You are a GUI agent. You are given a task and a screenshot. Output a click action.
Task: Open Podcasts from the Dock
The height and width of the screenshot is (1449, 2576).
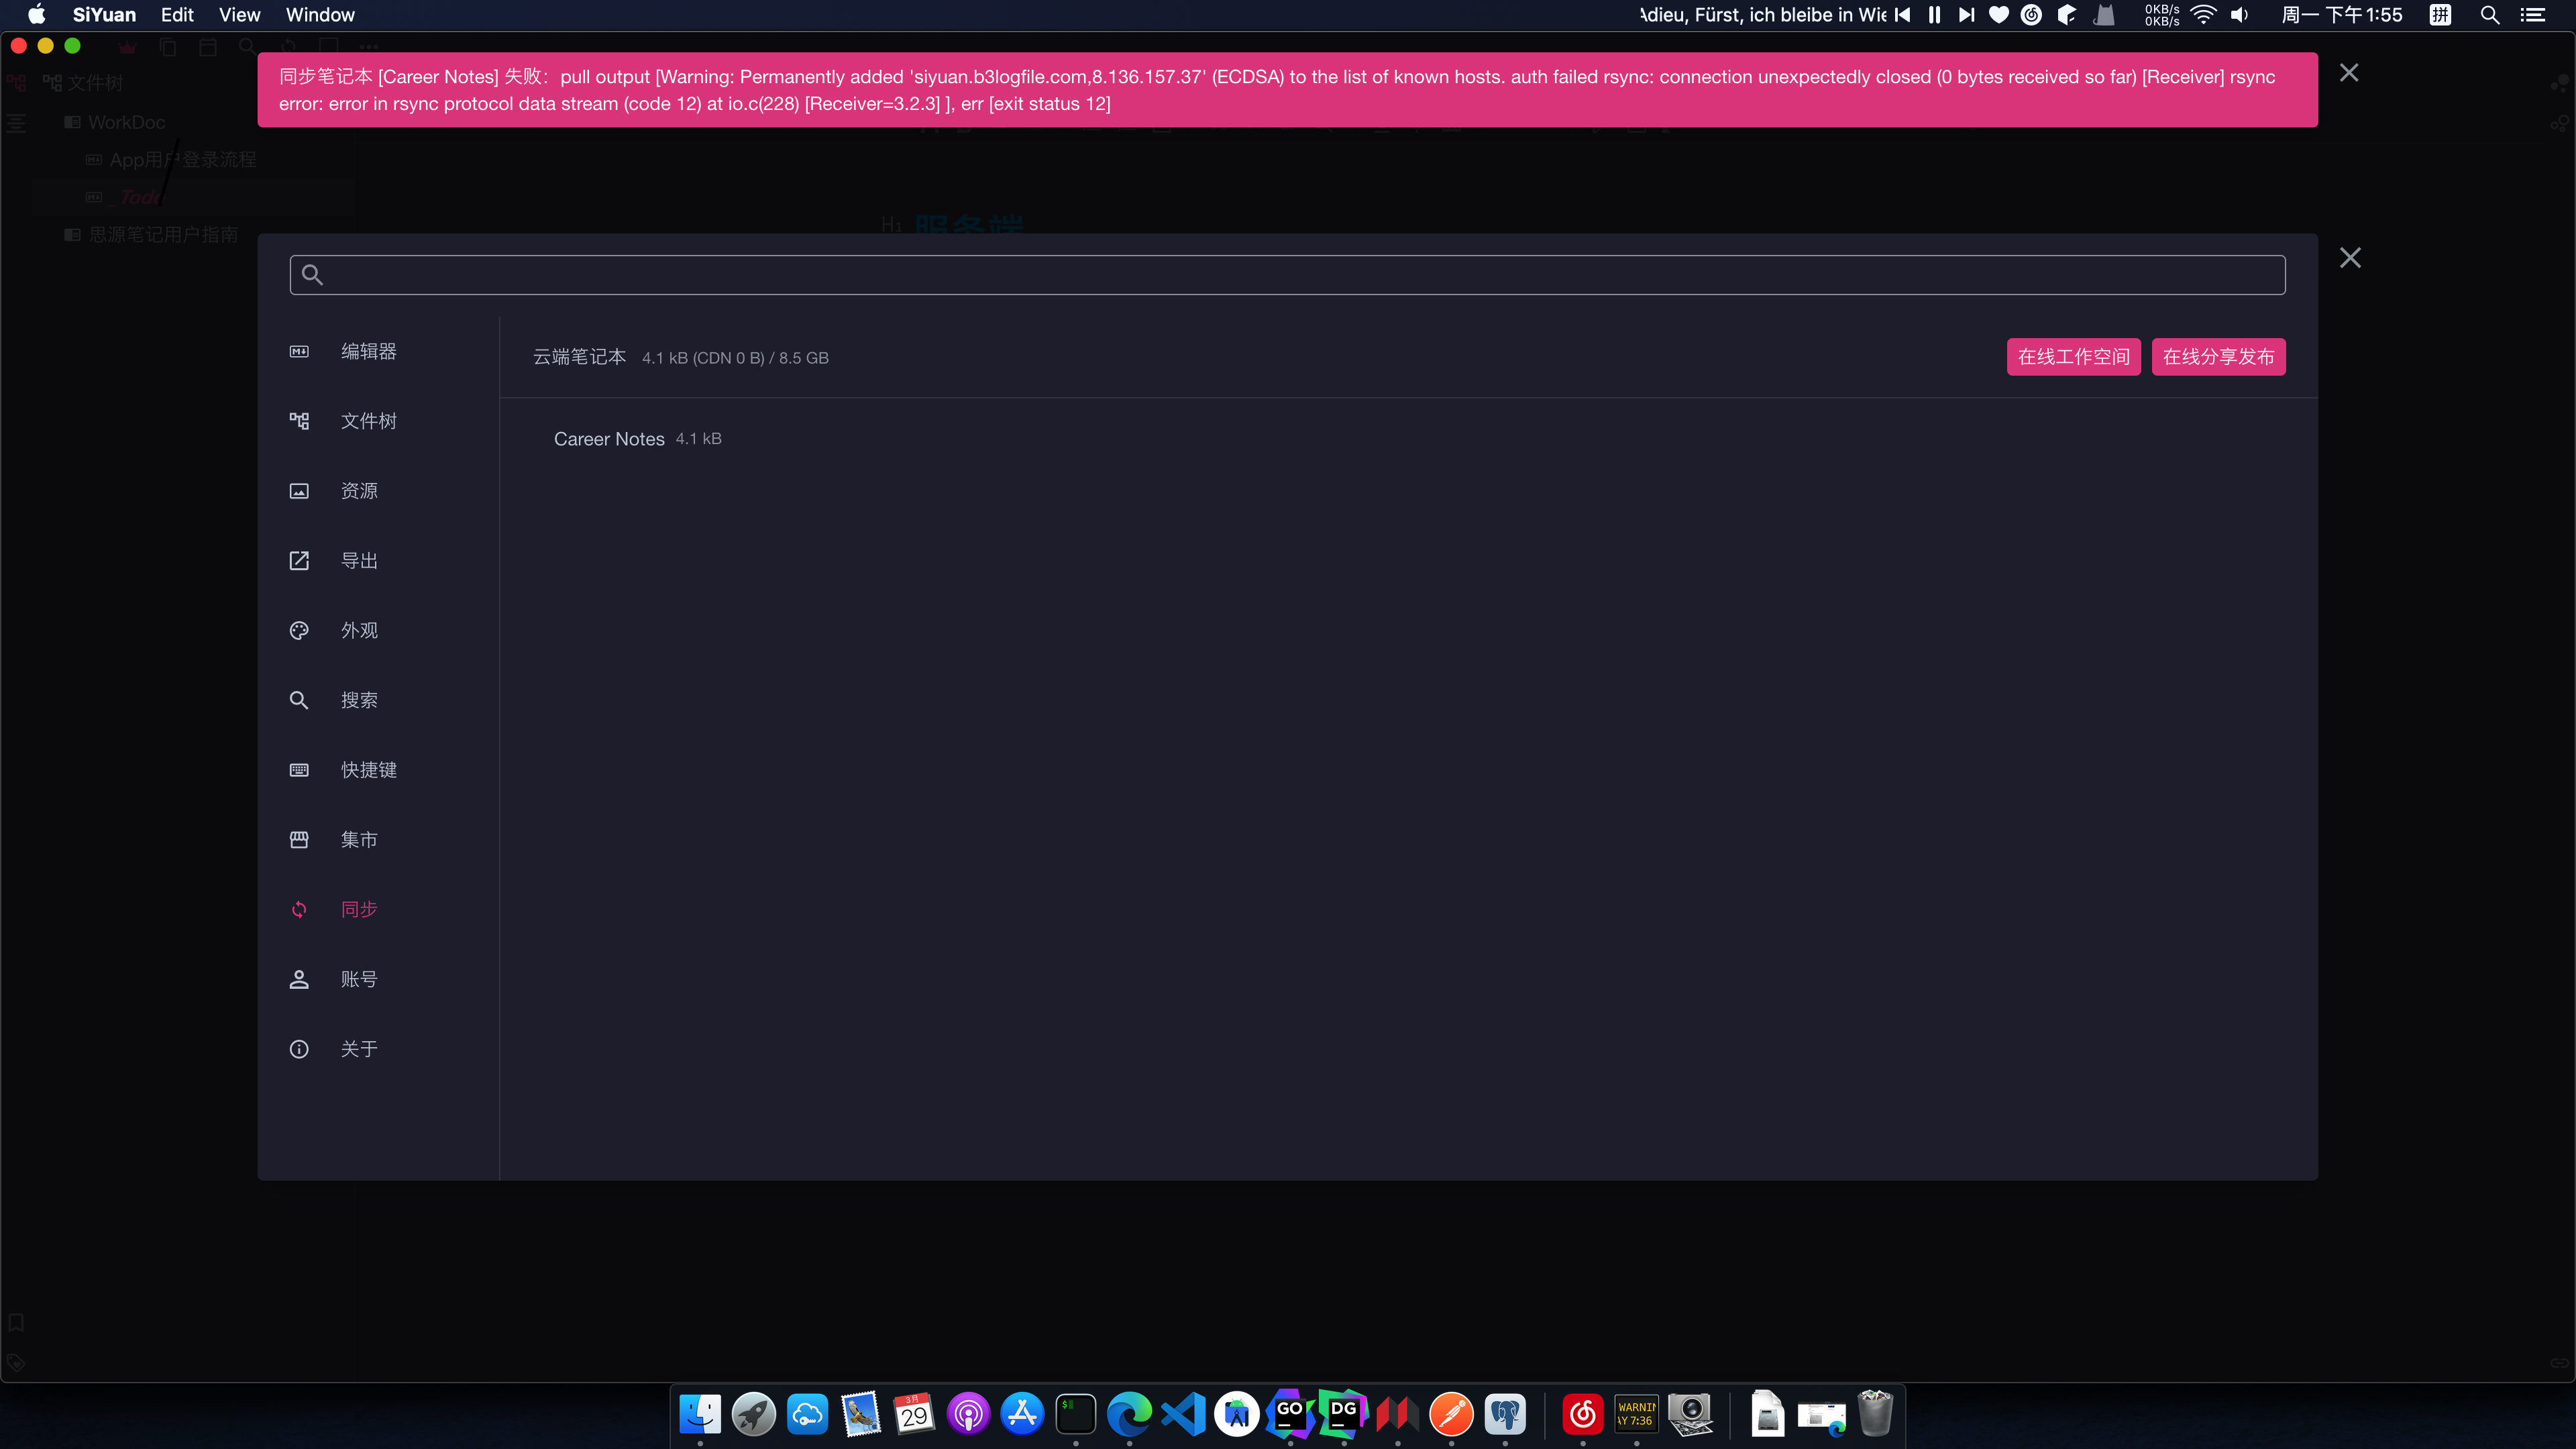[x=968, y=1415]
